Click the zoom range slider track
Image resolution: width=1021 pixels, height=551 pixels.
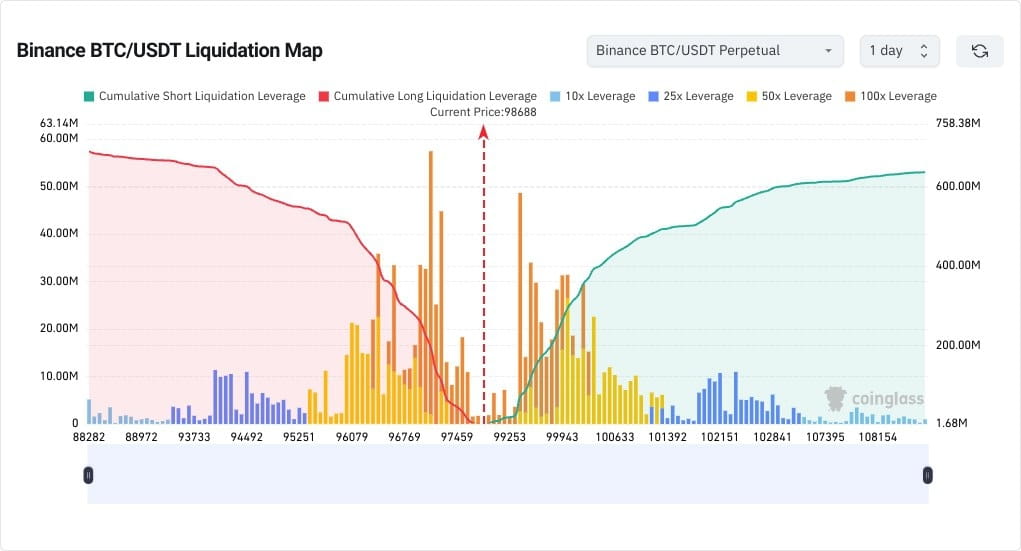(x=508, y=474)
